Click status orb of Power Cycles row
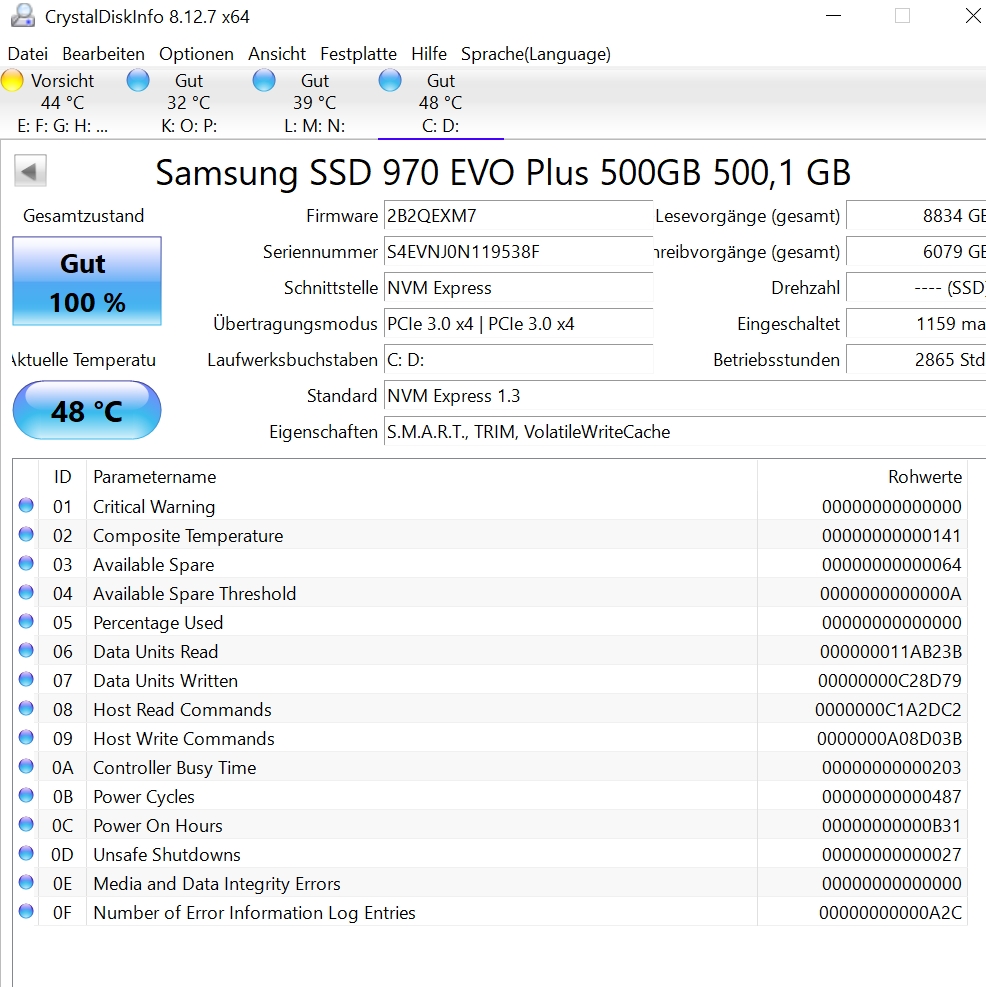This screenshot has width=986, height=987. tap(26, 795)
